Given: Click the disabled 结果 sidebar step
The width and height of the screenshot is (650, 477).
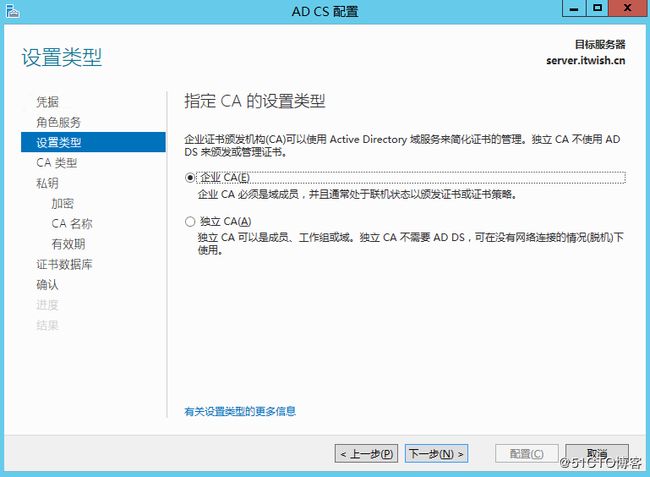Looking at the screenshot, I should tap(47, 325).
